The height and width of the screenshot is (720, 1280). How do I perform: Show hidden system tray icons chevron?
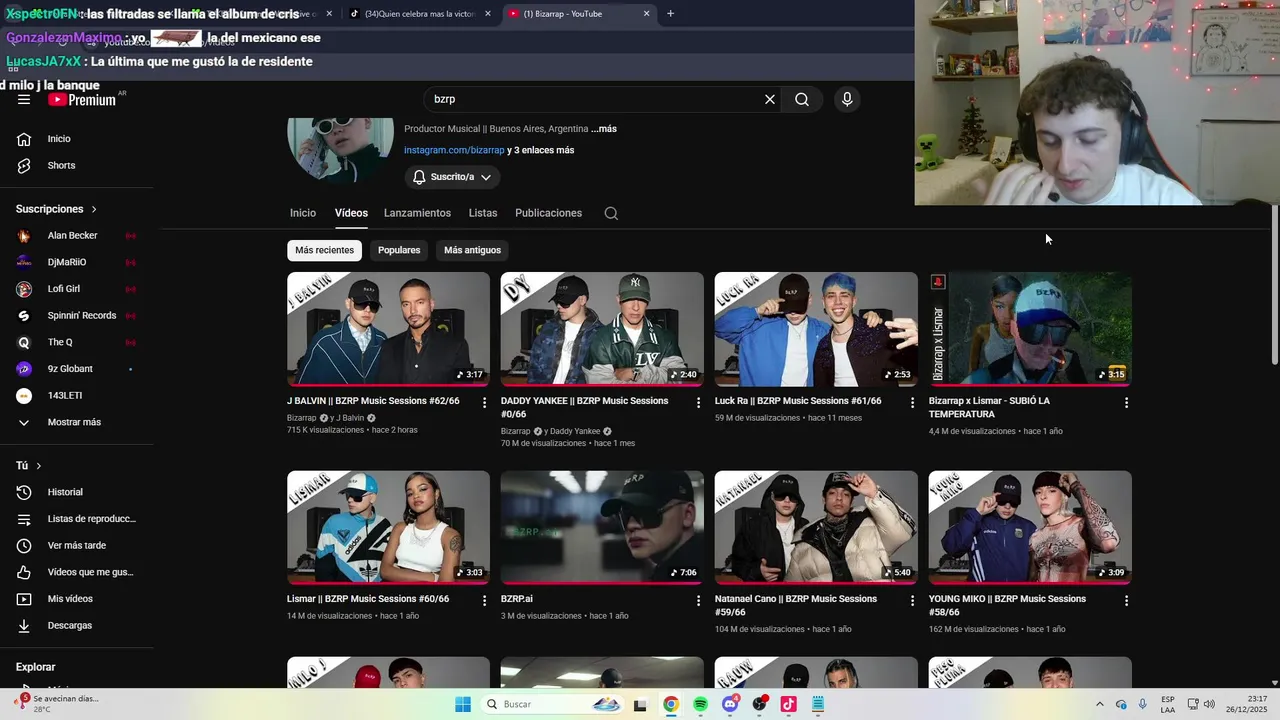(x=1100, y=704)
